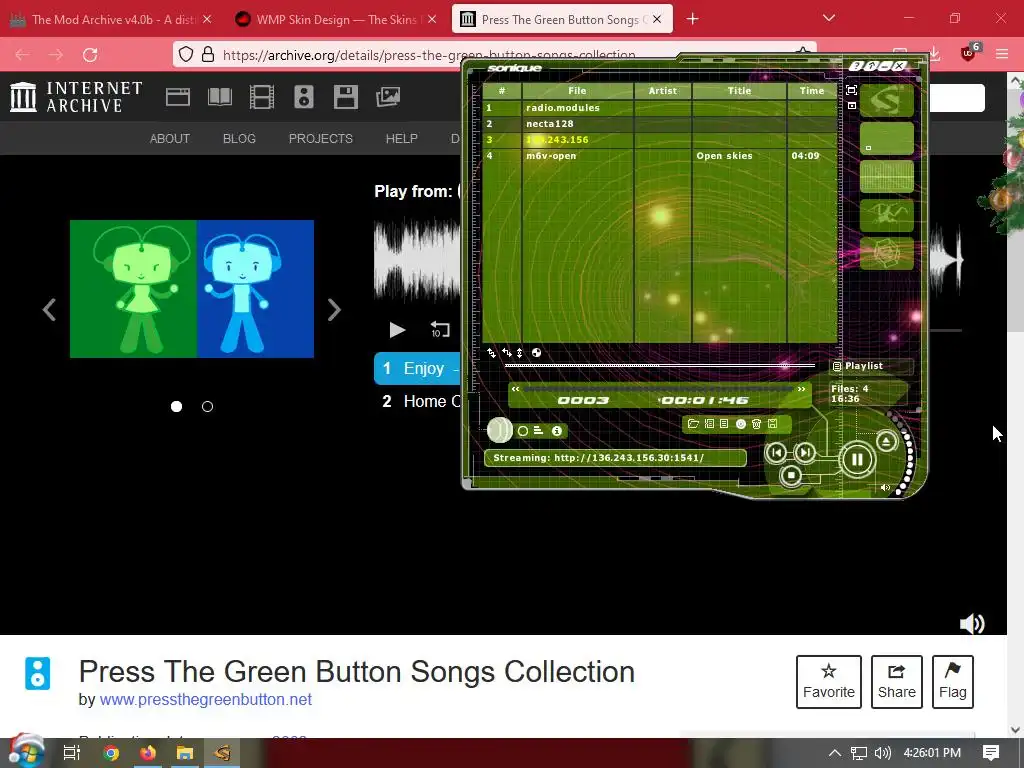Switch to The Mod Archive browser tab
Image resolution: width=1024 pixels, height=768 pixels.
pos(113,20)
